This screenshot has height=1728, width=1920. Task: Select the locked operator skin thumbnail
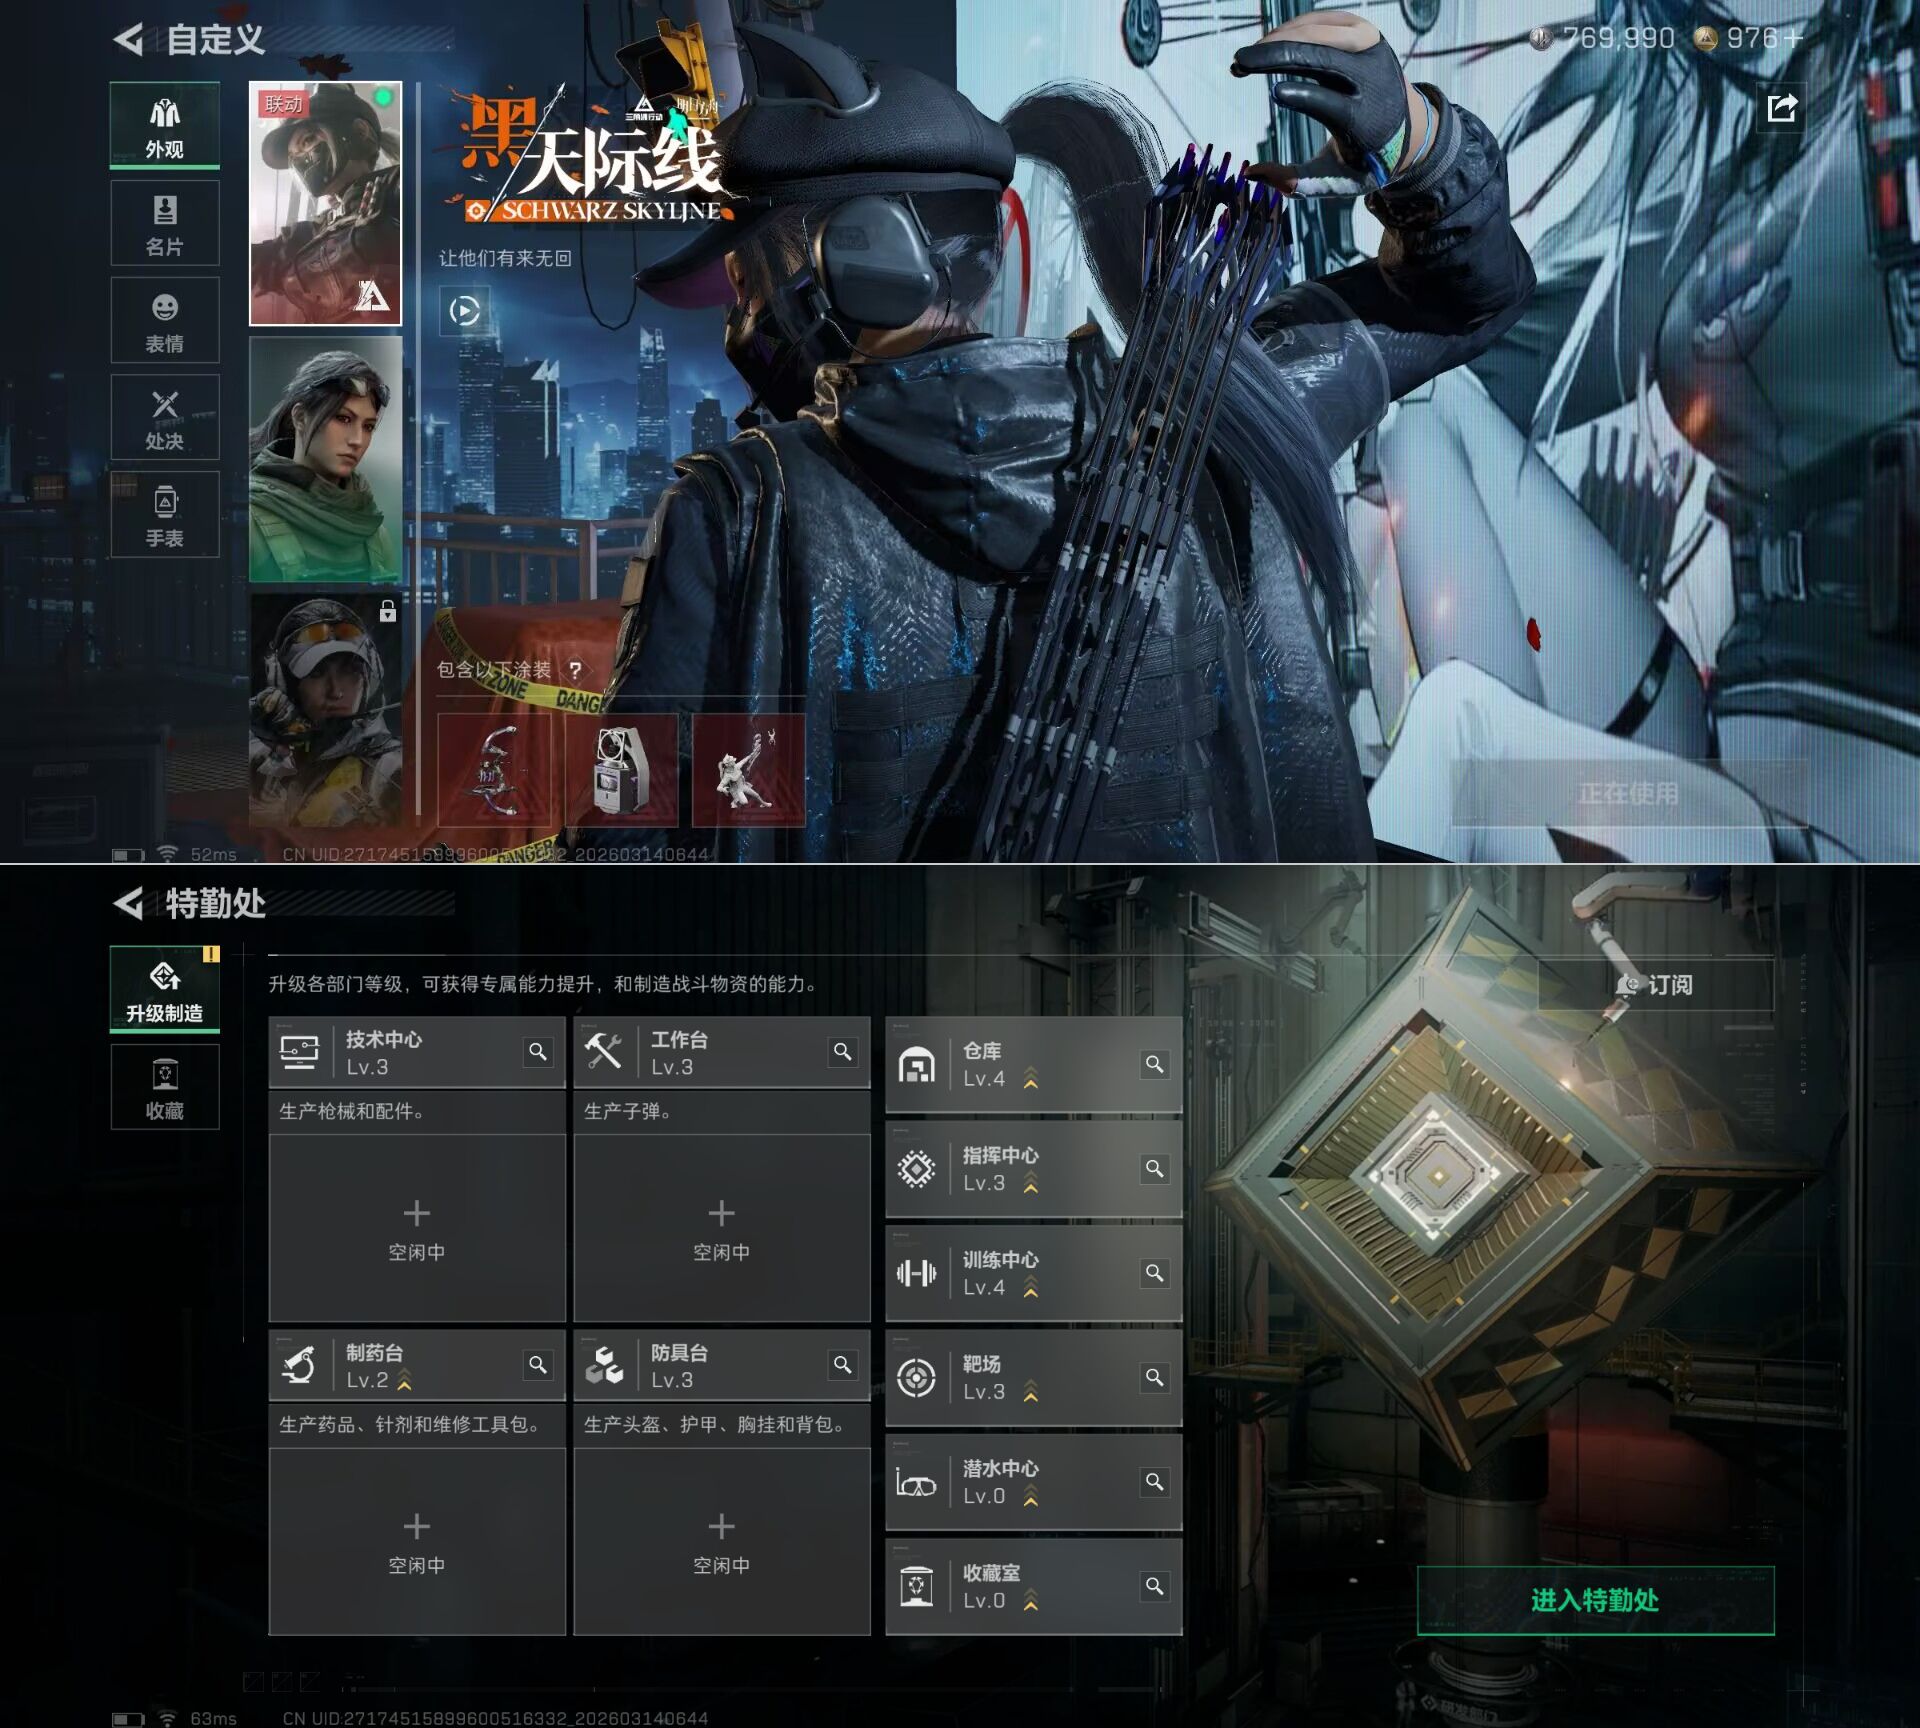coord(325,710)
